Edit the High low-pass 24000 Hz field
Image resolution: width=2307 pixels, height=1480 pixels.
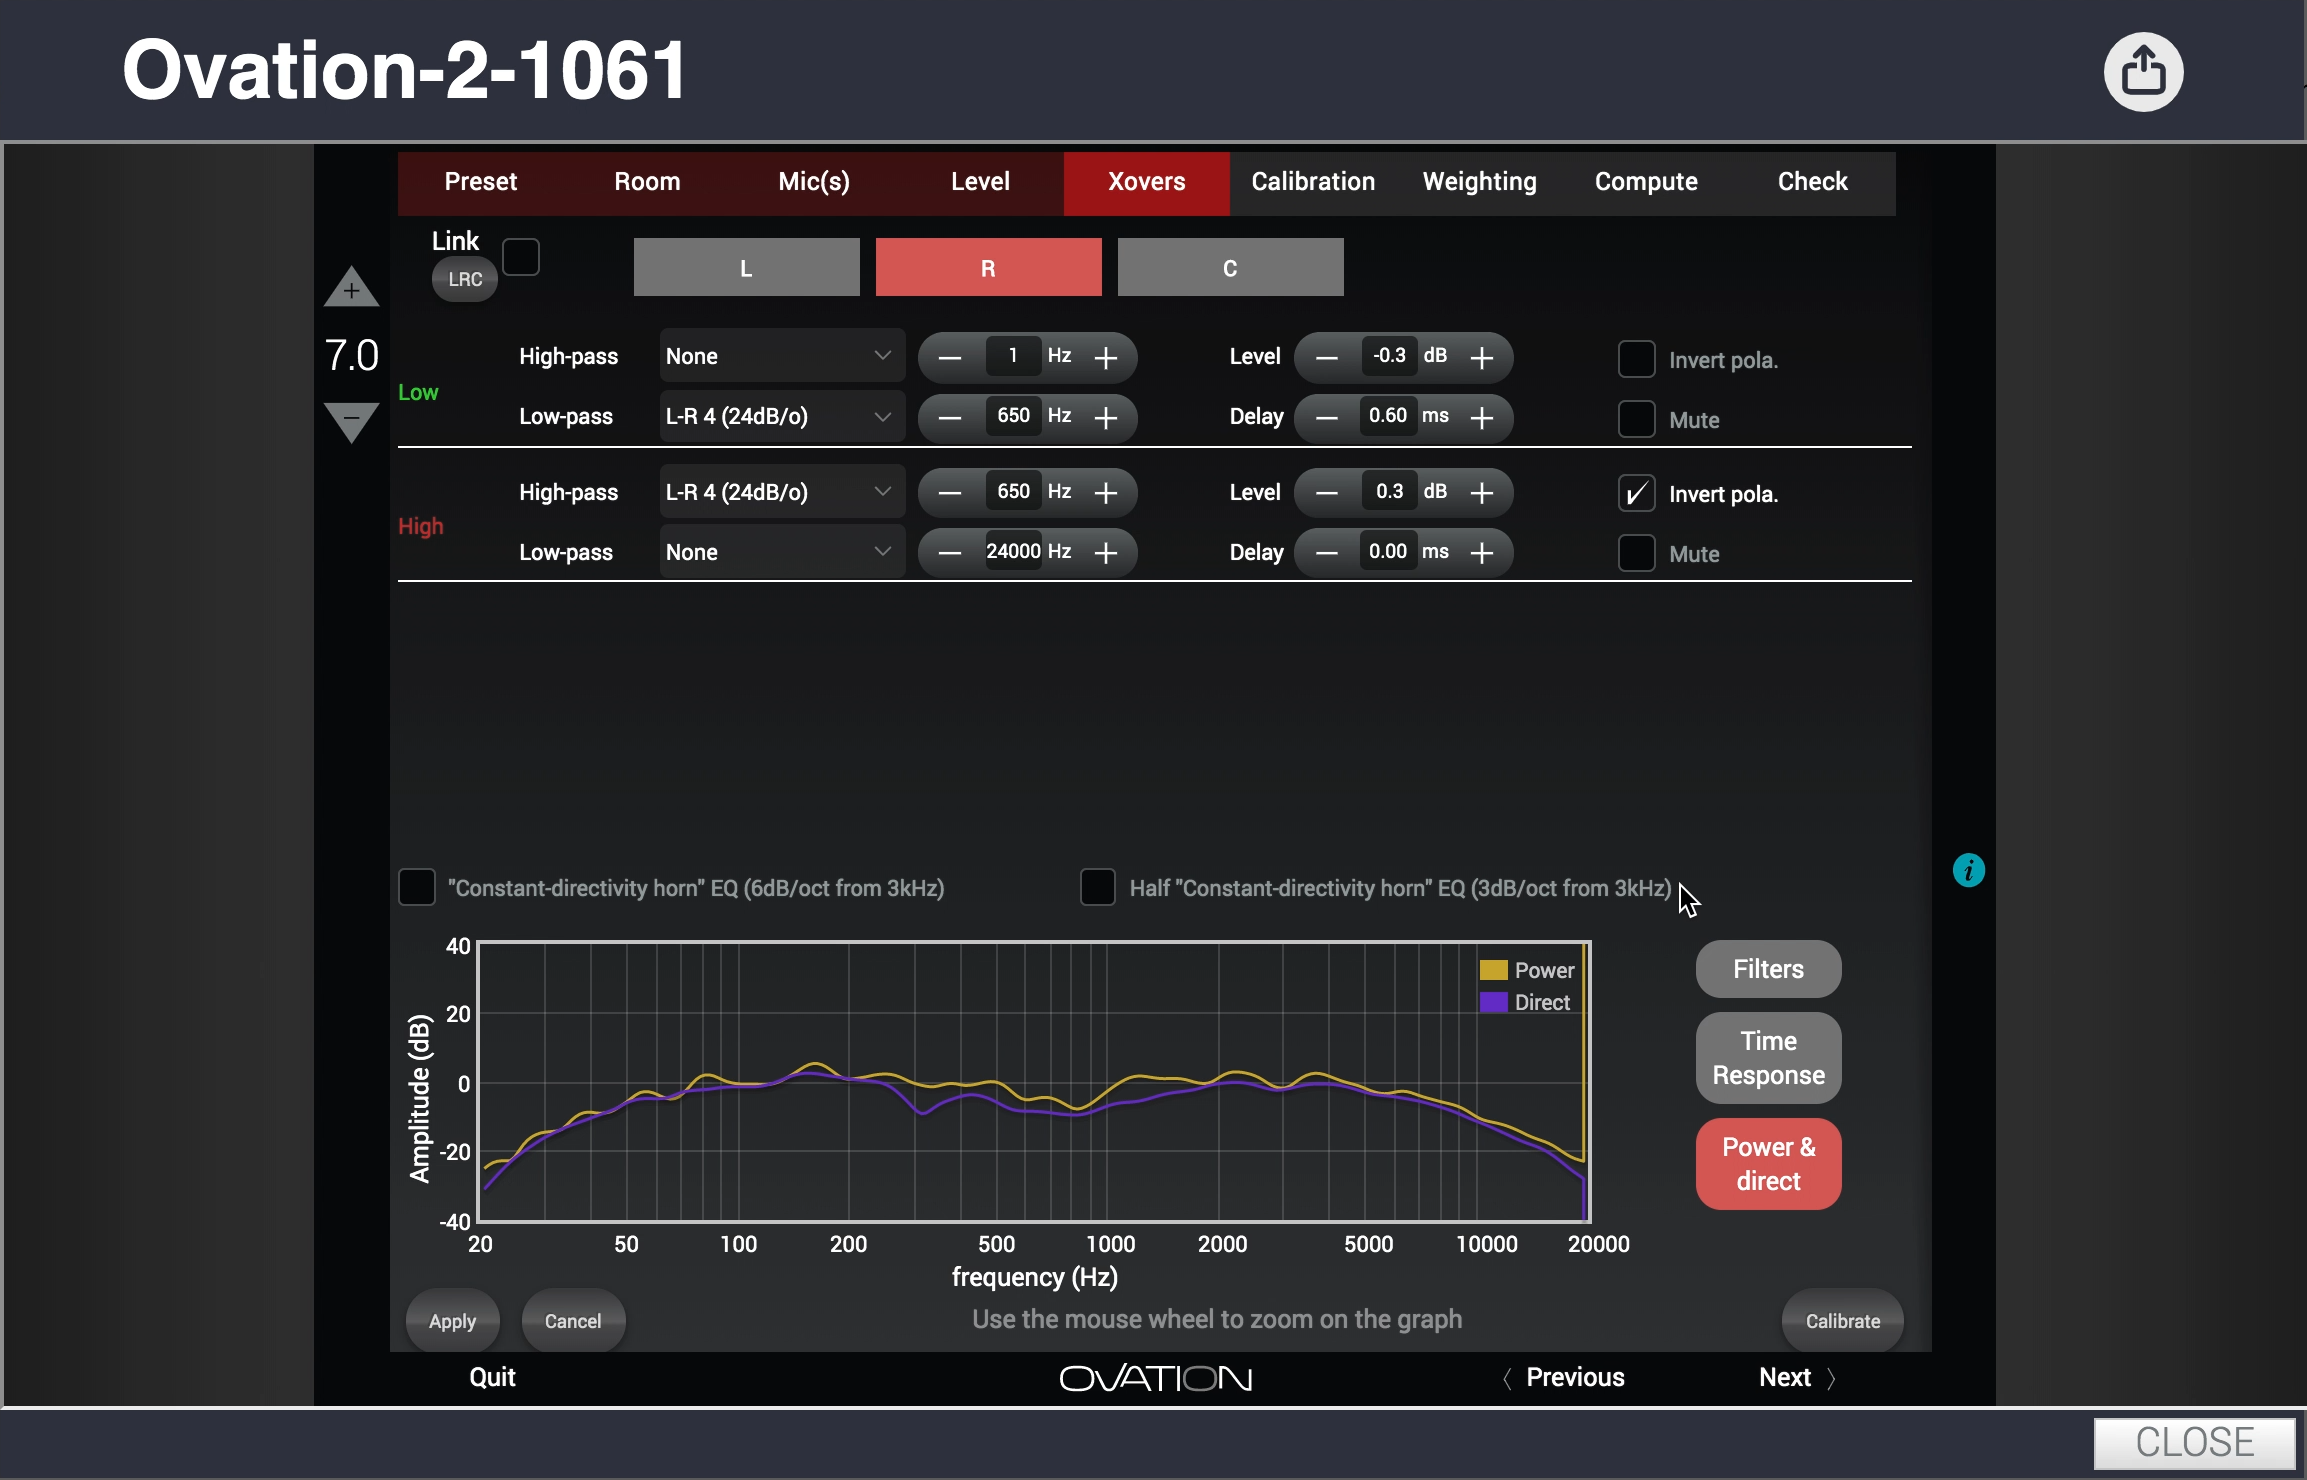(1013, 552)
